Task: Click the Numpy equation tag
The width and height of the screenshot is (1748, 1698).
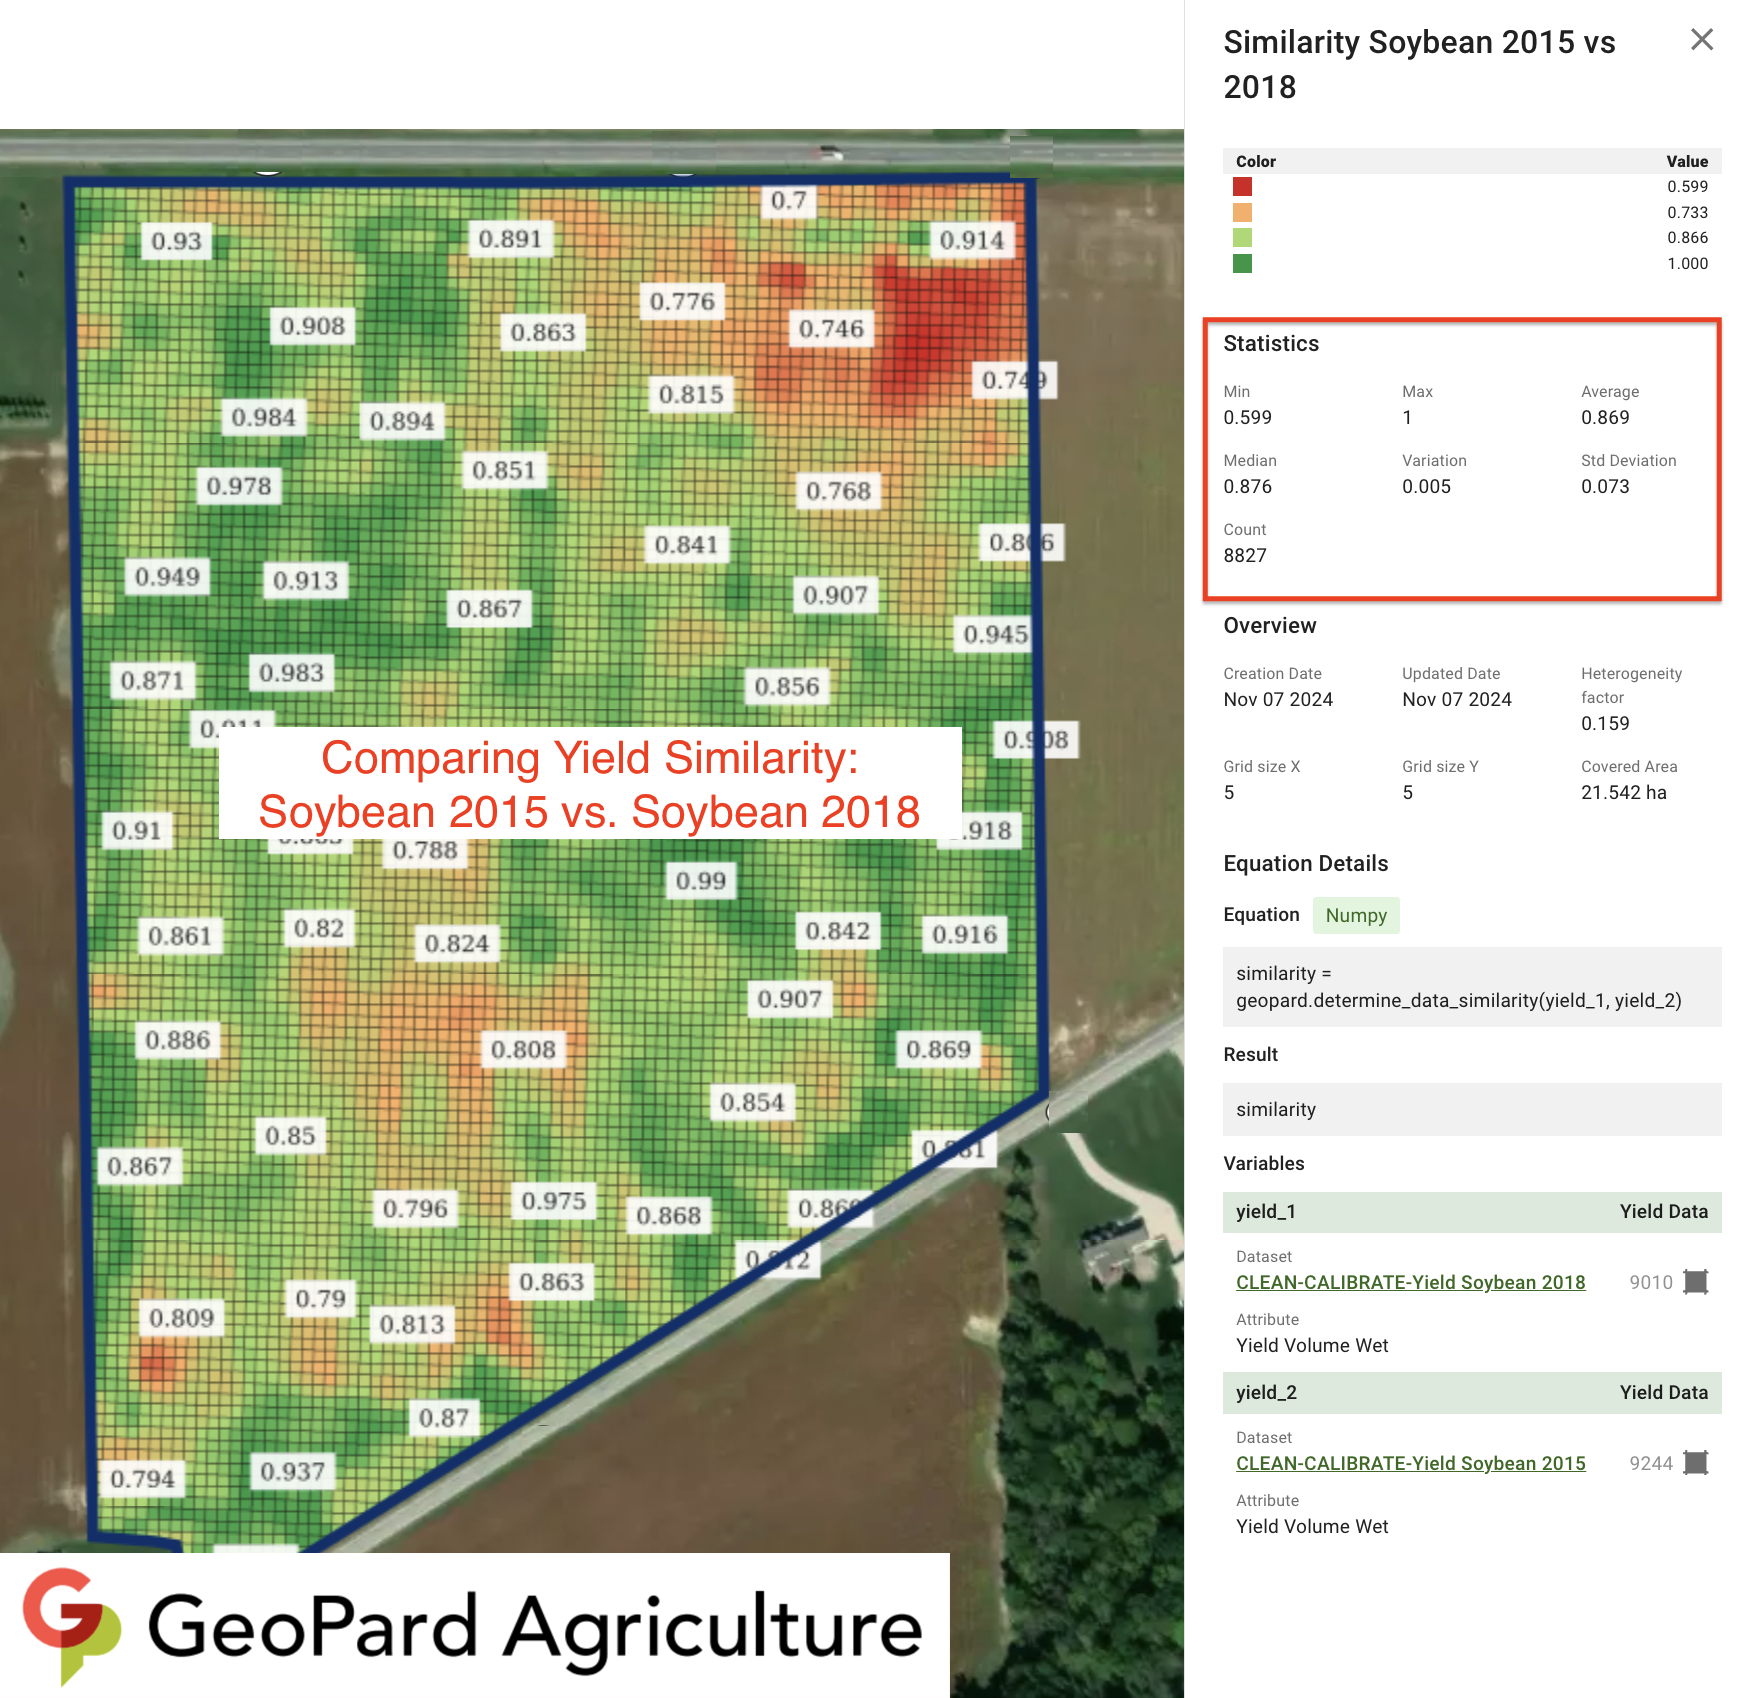Action: click(x=1355, y=915)
